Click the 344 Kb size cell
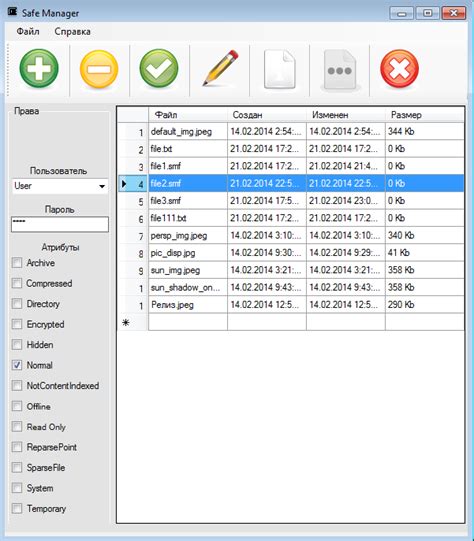This screenshot has height=541, width=474. click(x=425, y=131)
